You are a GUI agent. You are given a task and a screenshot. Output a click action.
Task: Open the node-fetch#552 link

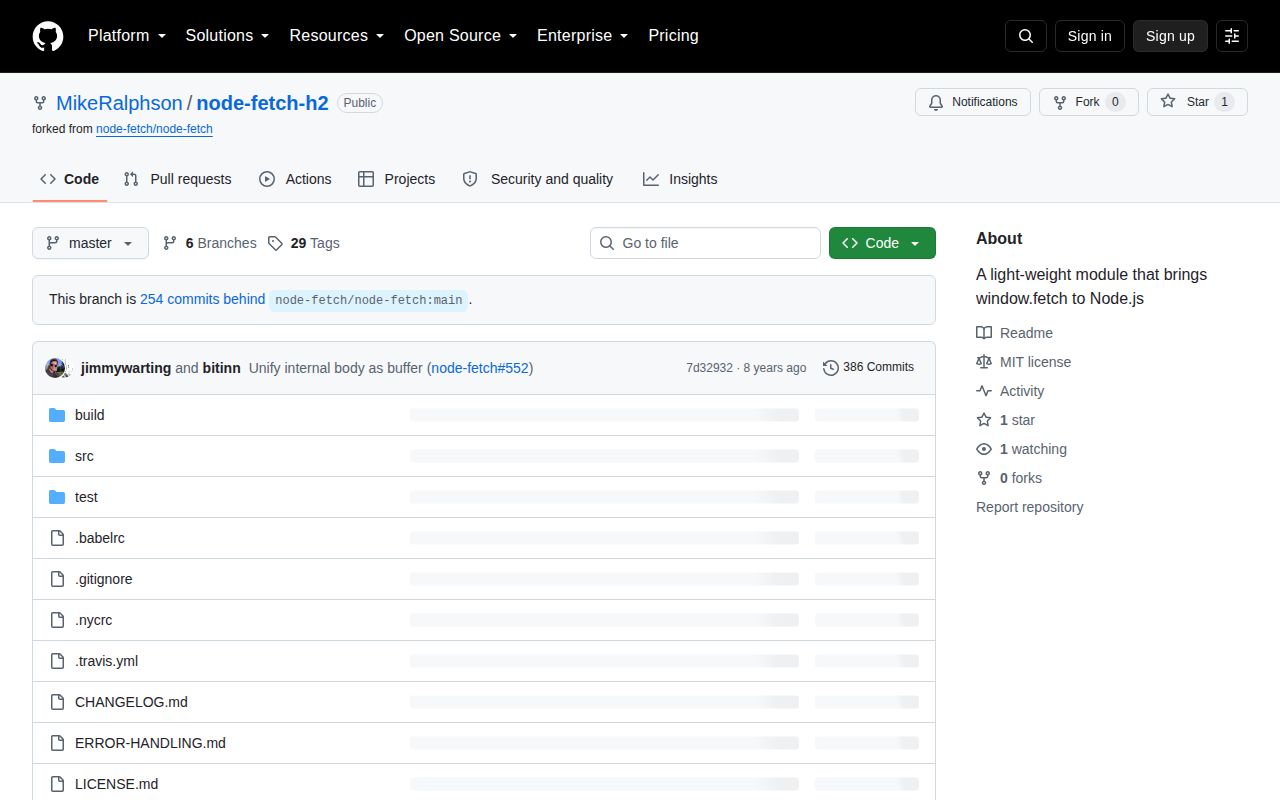point(480,368)
